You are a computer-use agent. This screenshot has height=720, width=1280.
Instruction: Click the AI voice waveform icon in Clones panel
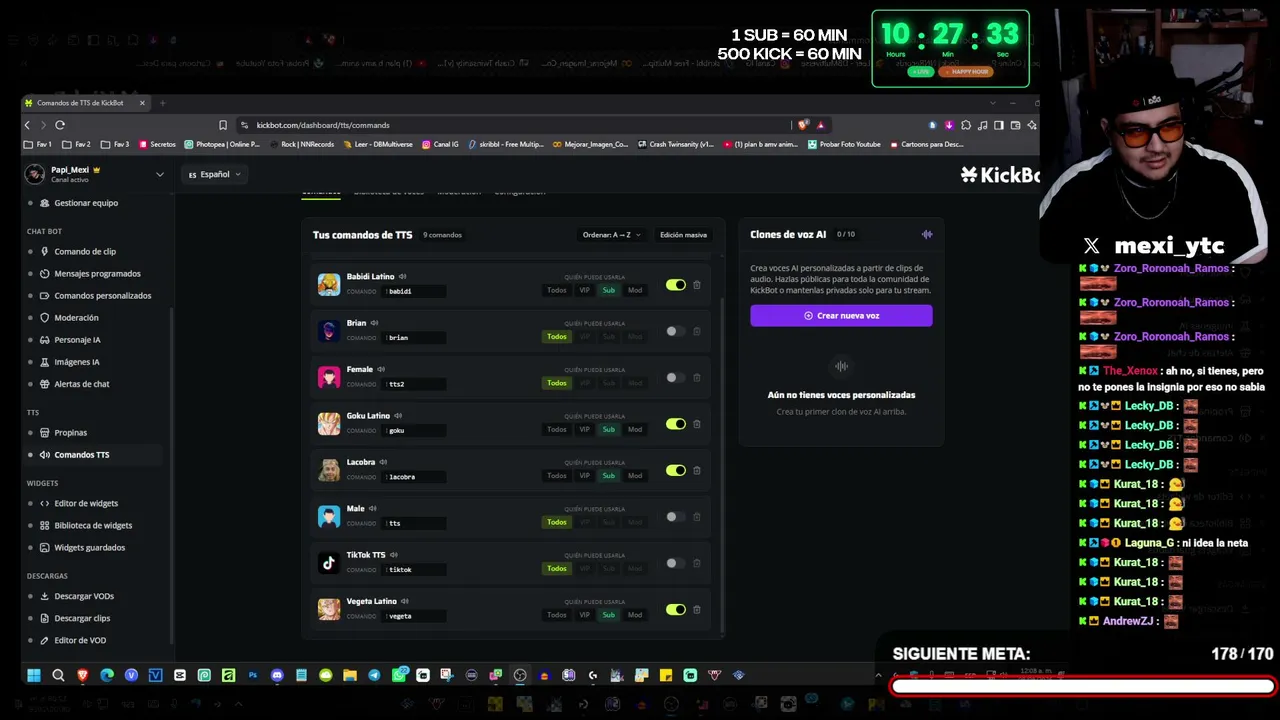(927, 235)
